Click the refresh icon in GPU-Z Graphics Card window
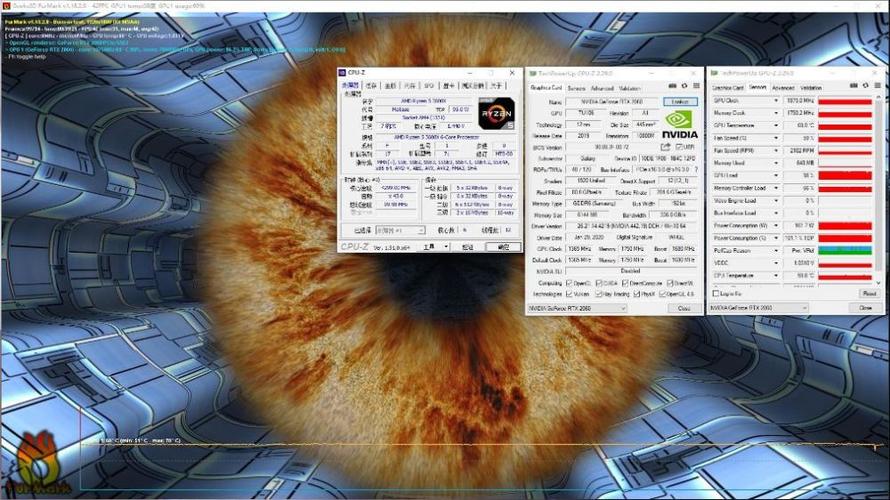This screenshot has height=500, width=890. coord(685,86)
